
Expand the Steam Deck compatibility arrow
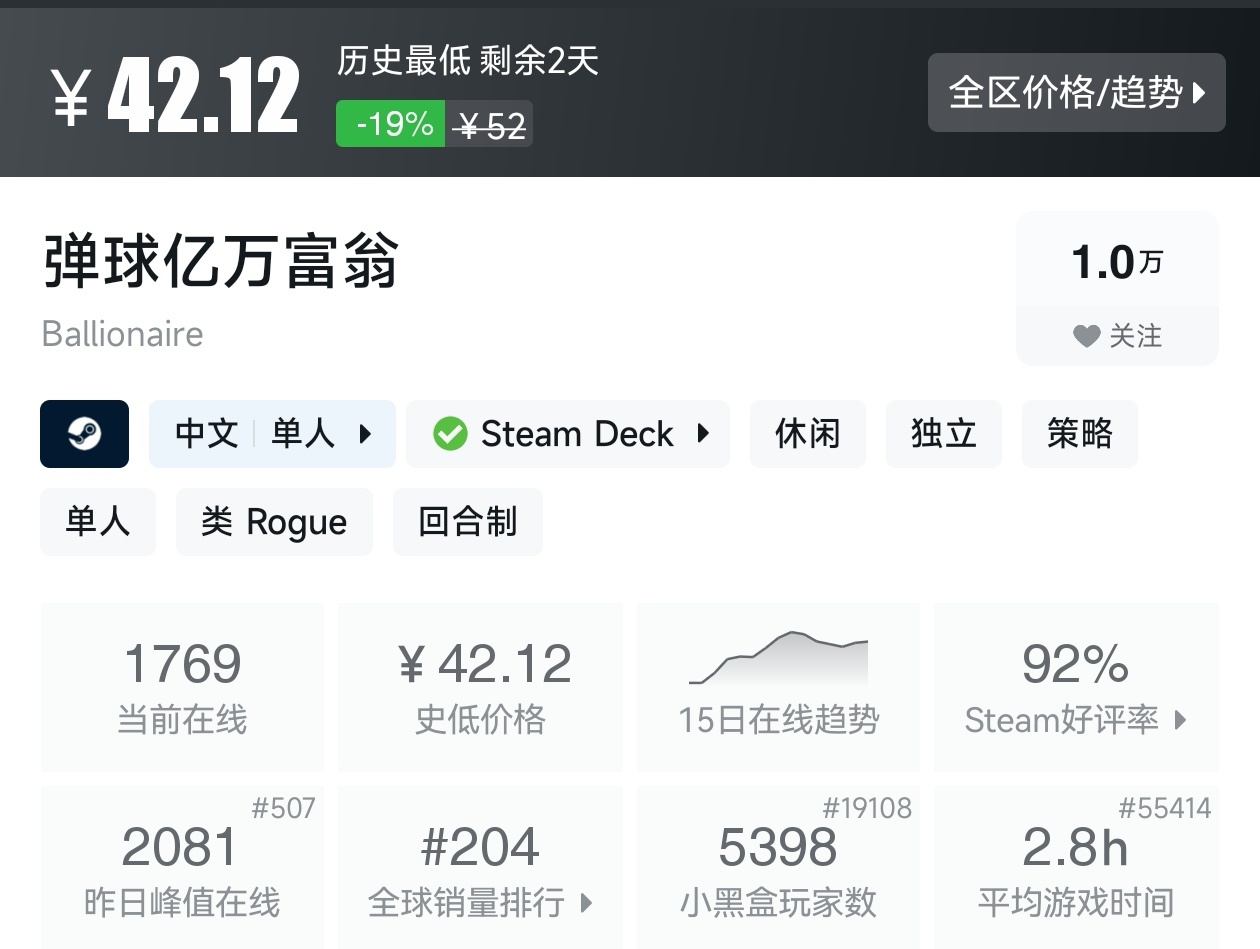coord(703,434)
